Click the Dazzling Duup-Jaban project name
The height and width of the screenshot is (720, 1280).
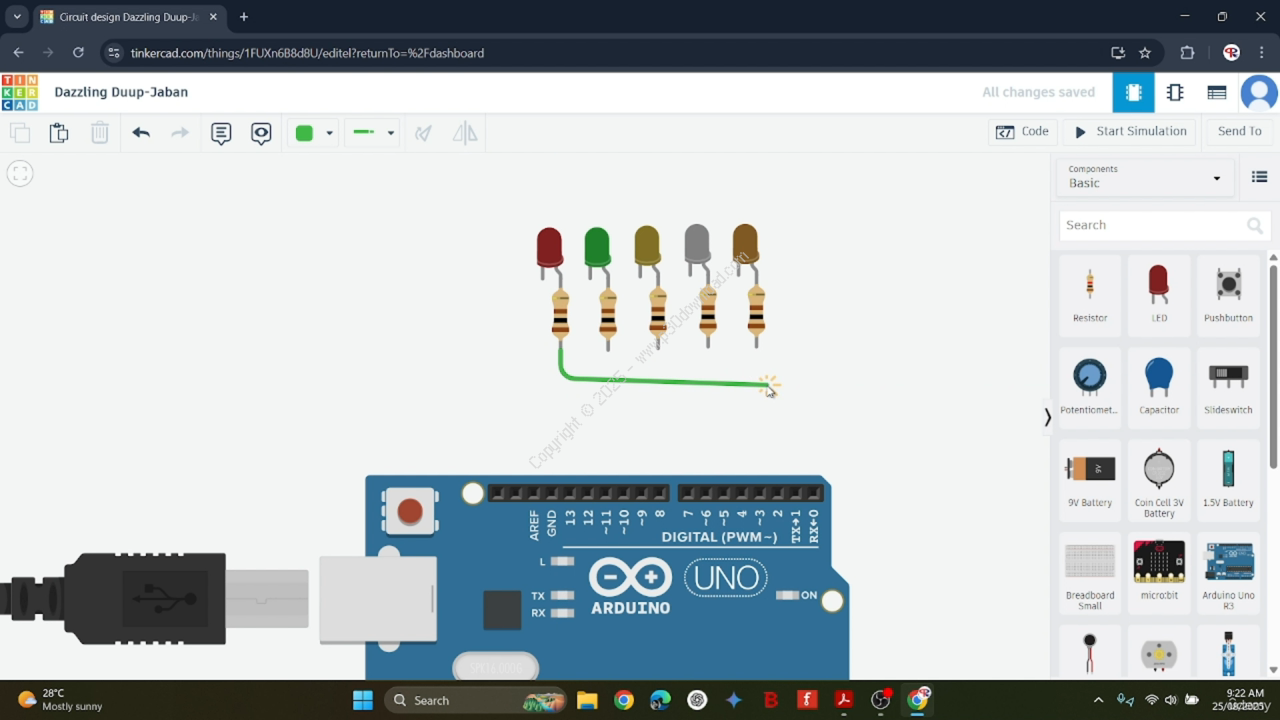[121, 92]
